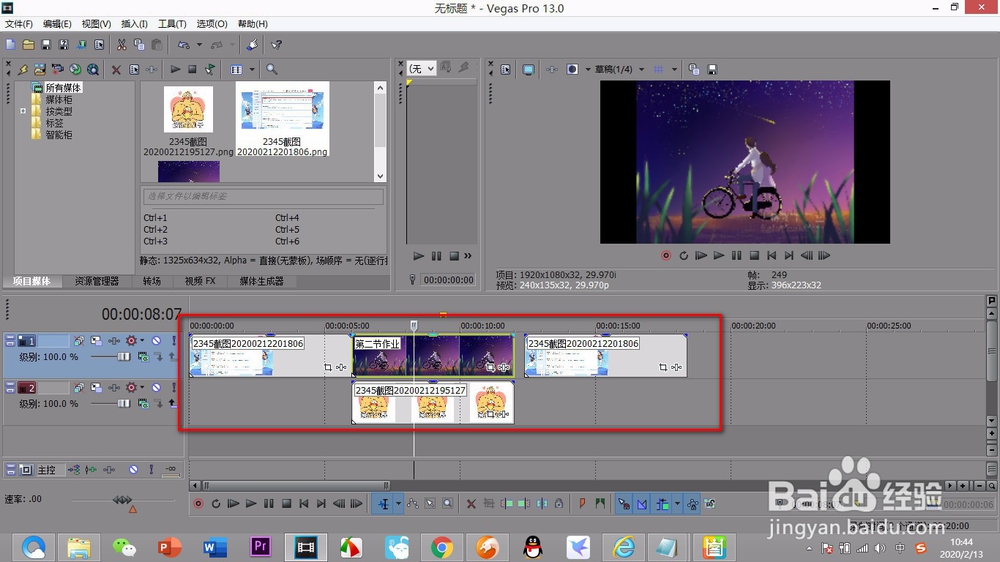Click Get Media from the Web icon
Screen dimensions: 1000x562
(75, 70)
